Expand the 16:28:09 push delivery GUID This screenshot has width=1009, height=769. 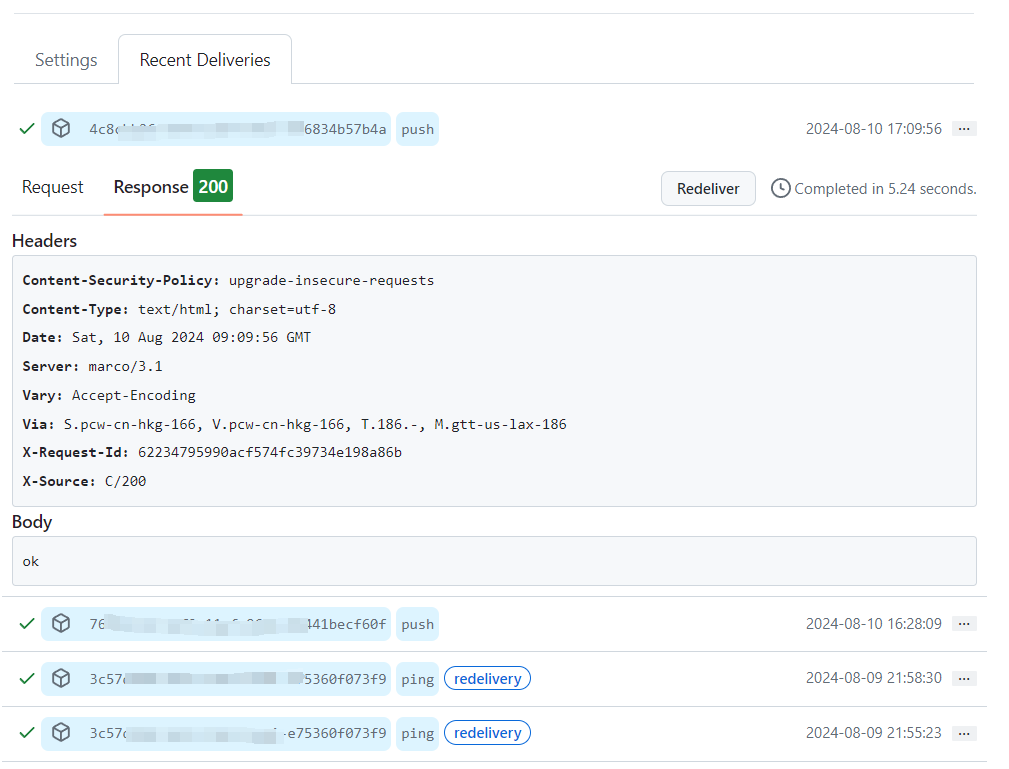[237, 624]
